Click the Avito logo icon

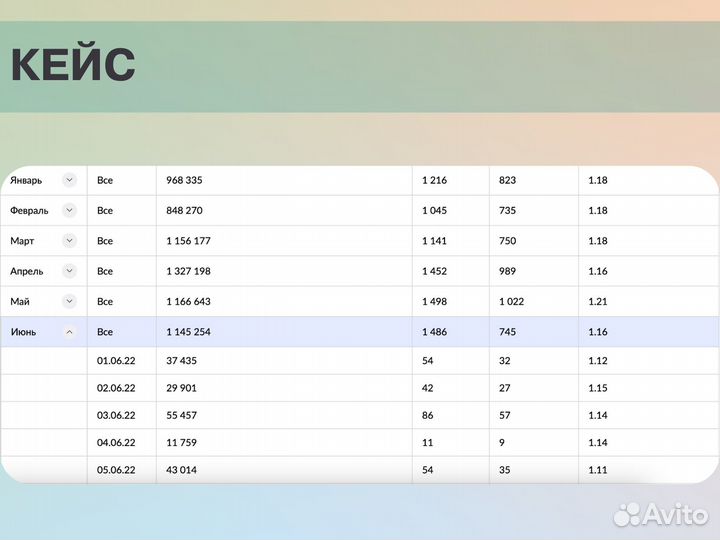pyautogui.click(x=627, y=515)
